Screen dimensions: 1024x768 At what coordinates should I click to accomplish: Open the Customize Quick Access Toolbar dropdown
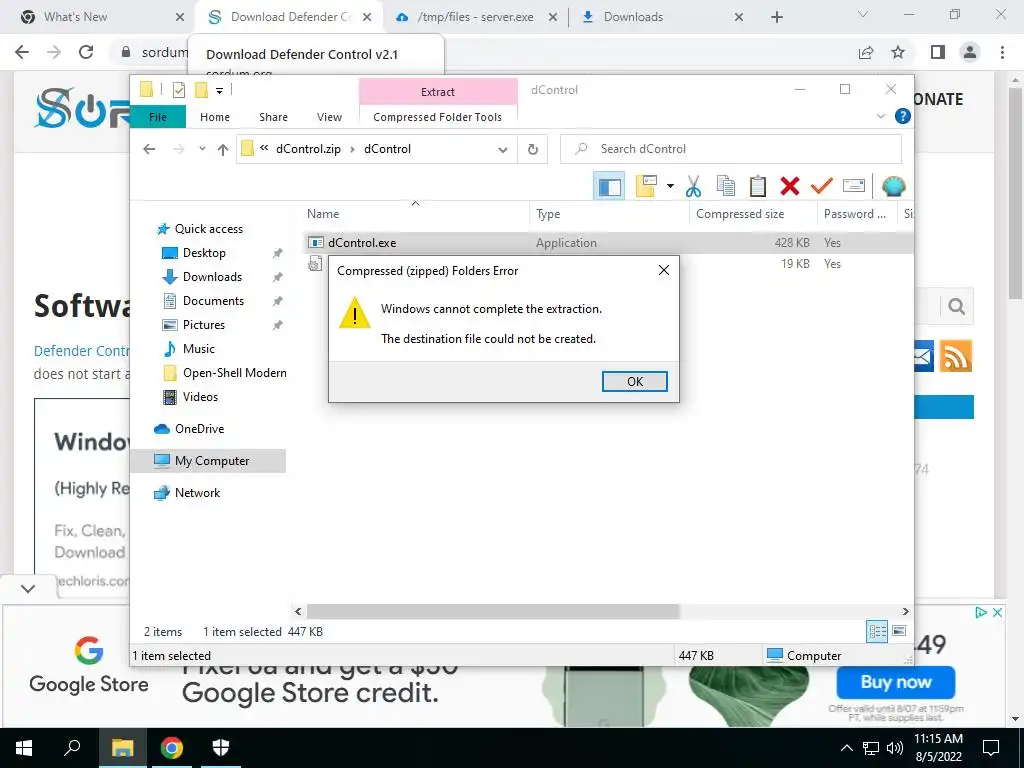[219, 91]
